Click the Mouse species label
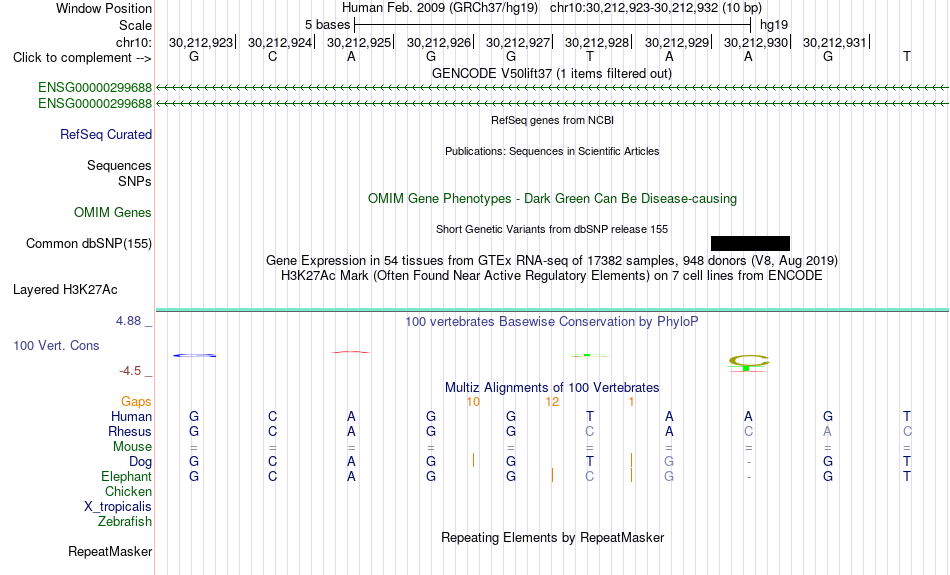 tap(132, 447)
